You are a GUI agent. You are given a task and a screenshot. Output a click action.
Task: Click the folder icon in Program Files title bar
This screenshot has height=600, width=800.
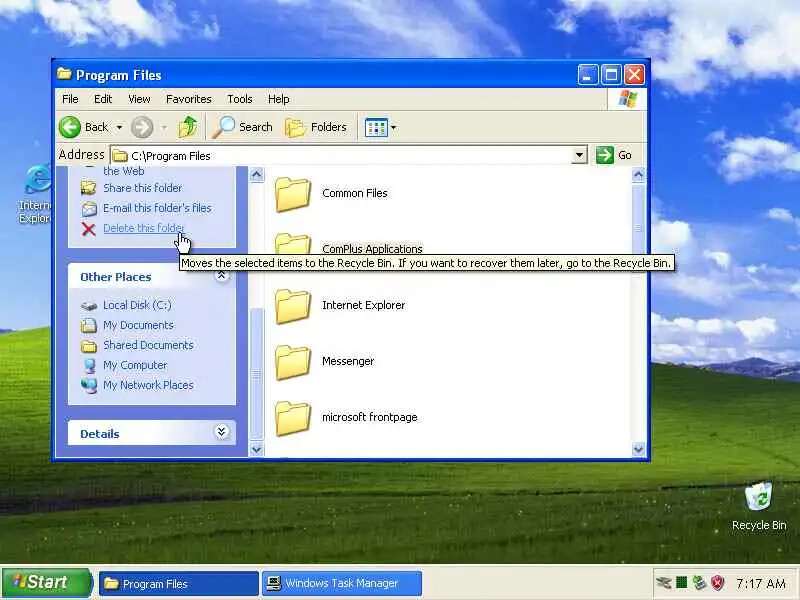[x=64, y=74]
